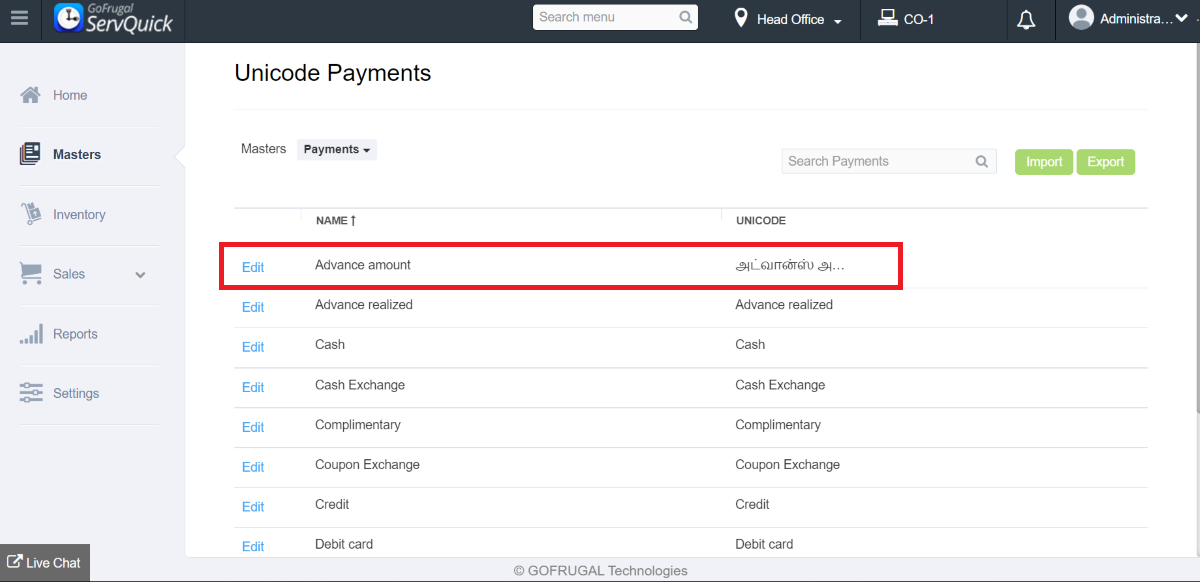Open the notifications bell
This screenshot has height=582, width=1200.
click(x=1026, y=20)
